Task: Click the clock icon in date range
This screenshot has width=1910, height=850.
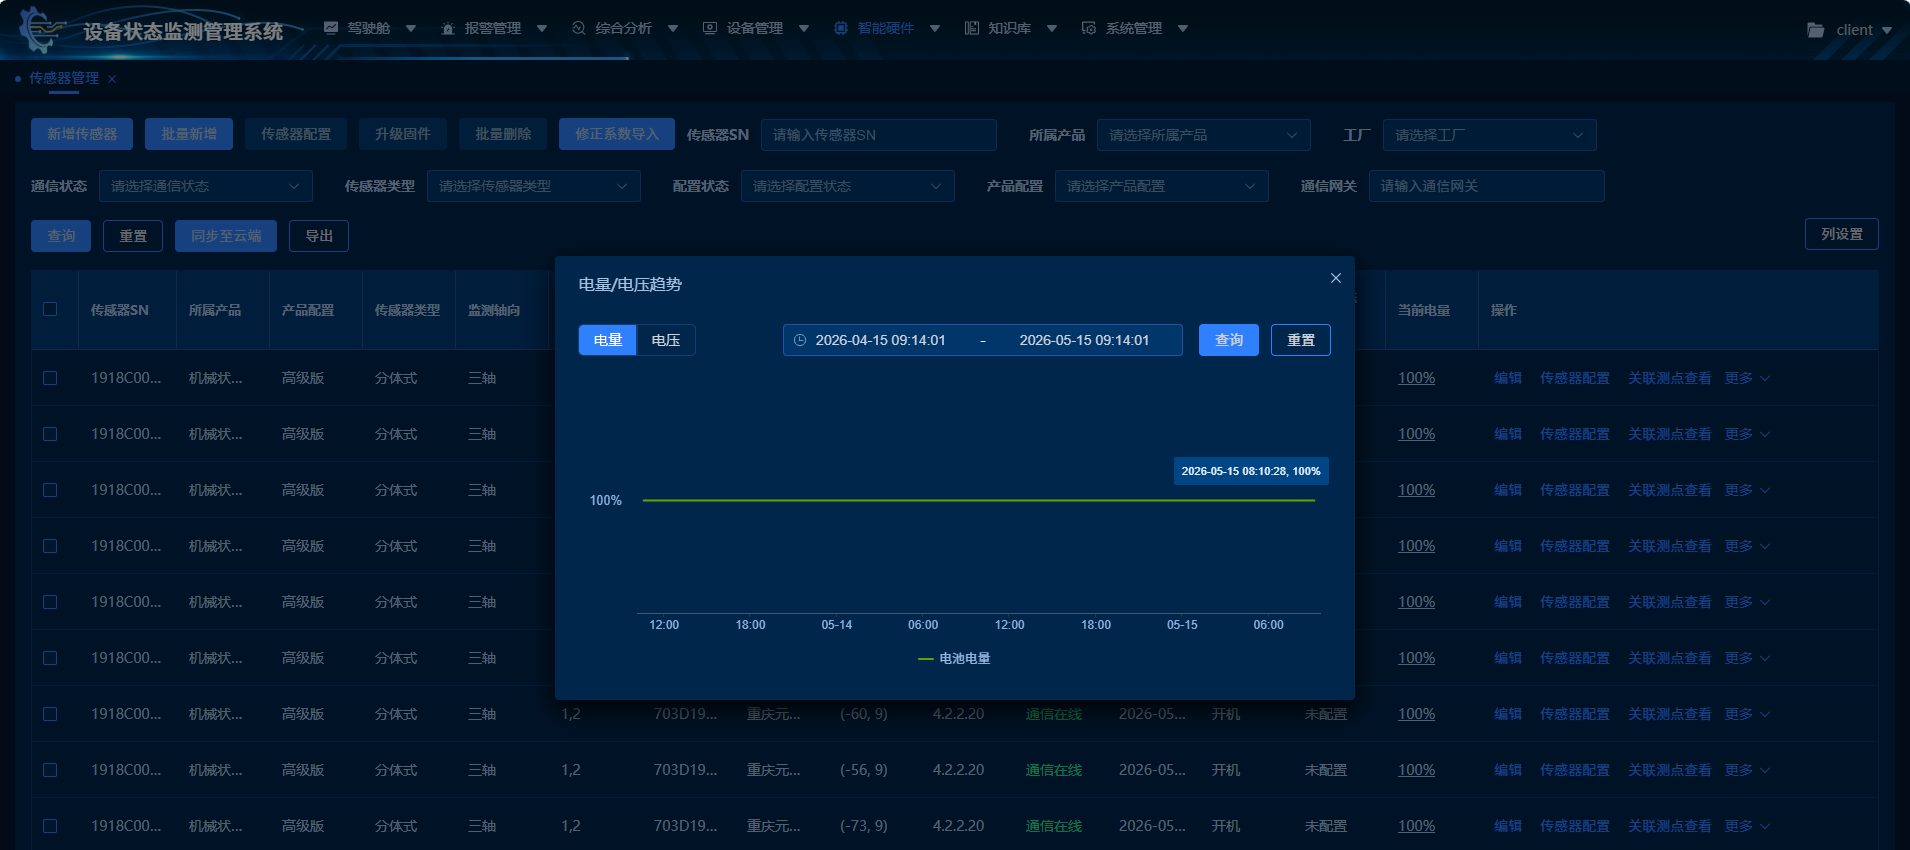Action: coord(800,340)
